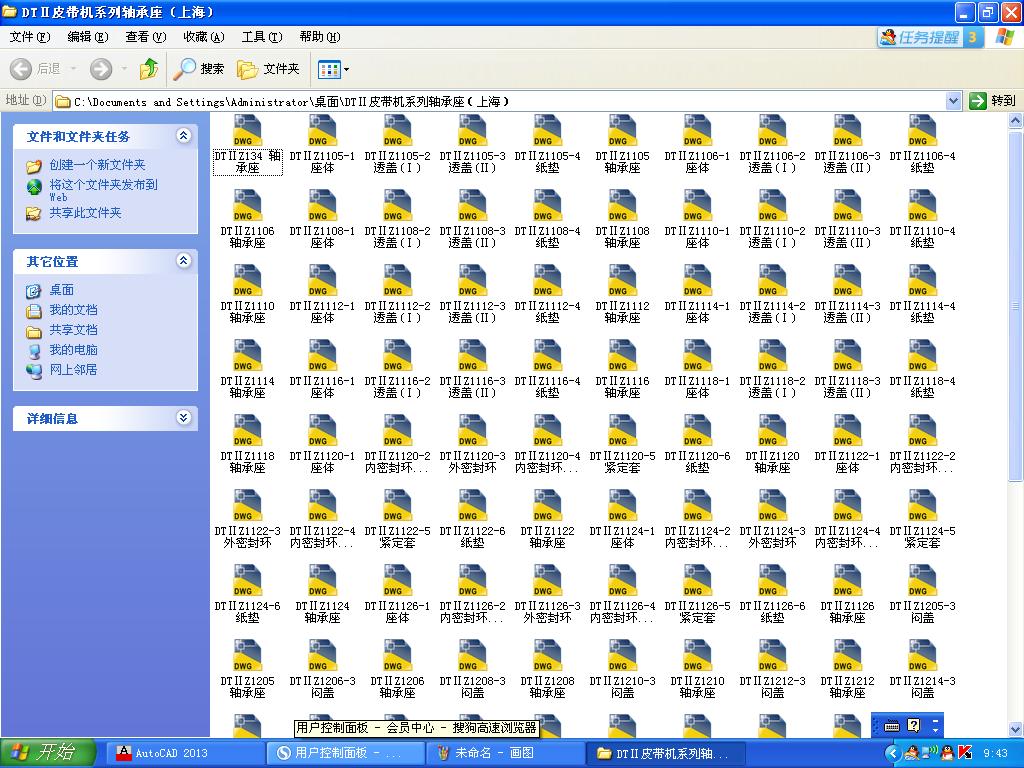This screenshot has height=768, width=1024.
Task: Click the DTⅡZ1112 轴承座 drawing icon
Action: [622, 282]
